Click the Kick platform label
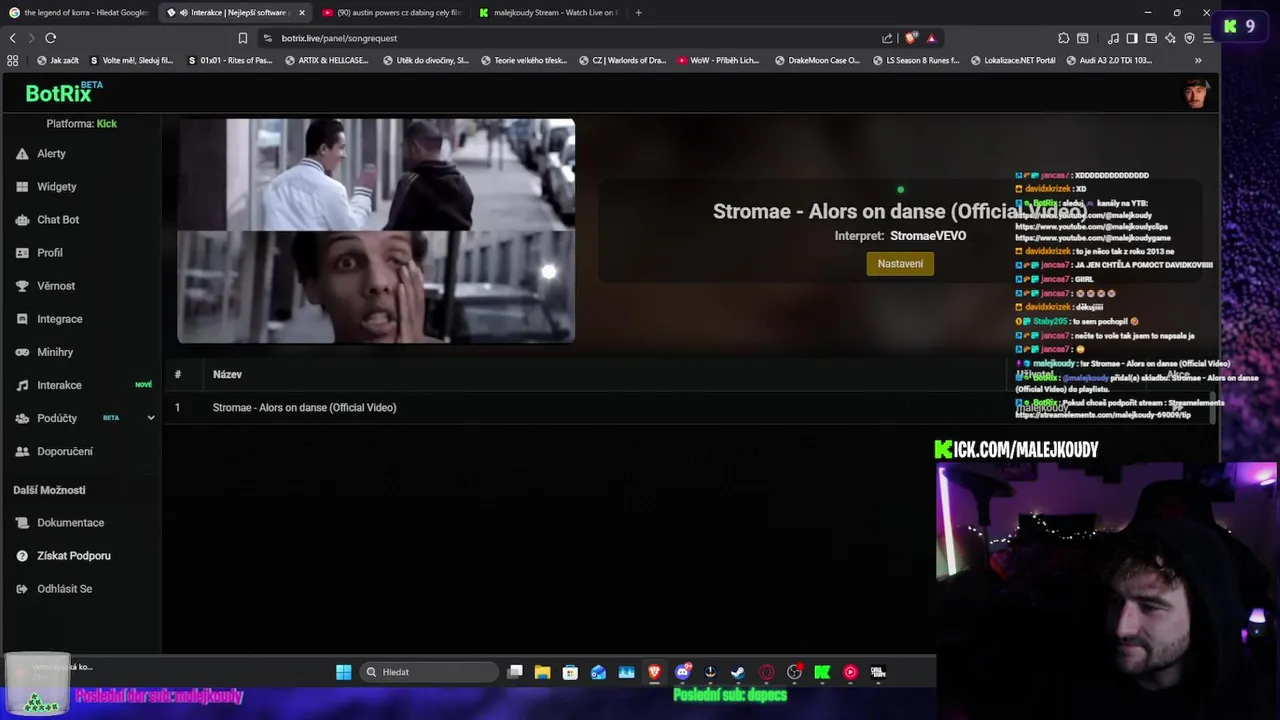The width and height of the screenshot is (1280, 720). [x=107, y=124]
